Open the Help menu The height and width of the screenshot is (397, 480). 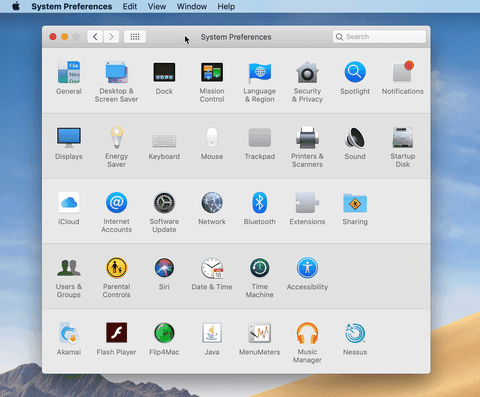point(226,6)
